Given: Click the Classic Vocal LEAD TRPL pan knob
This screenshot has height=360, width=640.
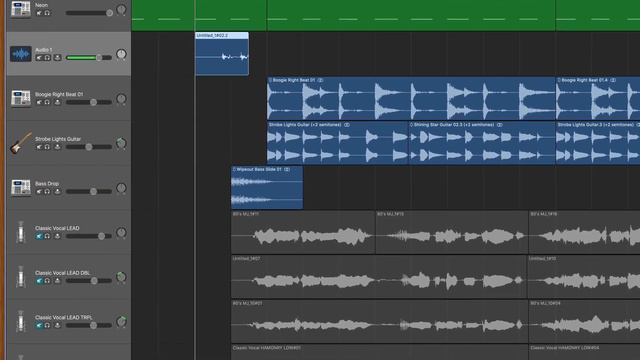Looking at the screenshot, I should [x=121, y=322].
